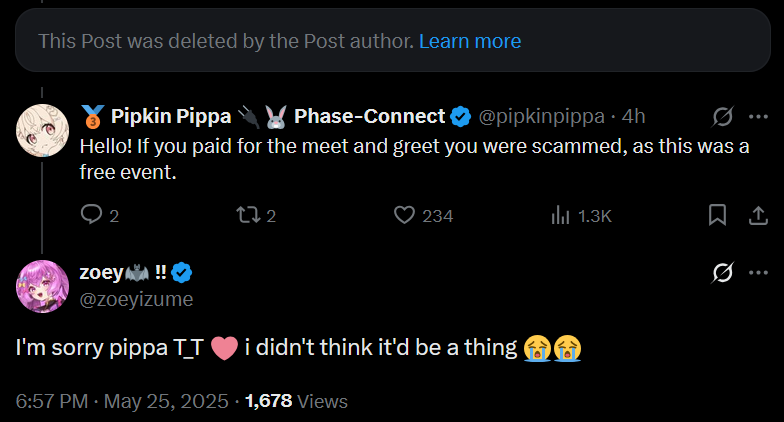Image resolution: width=784 pixels, height=422 pixels.
Task: Click the Learn more link
Action: [x=470, y=41]
